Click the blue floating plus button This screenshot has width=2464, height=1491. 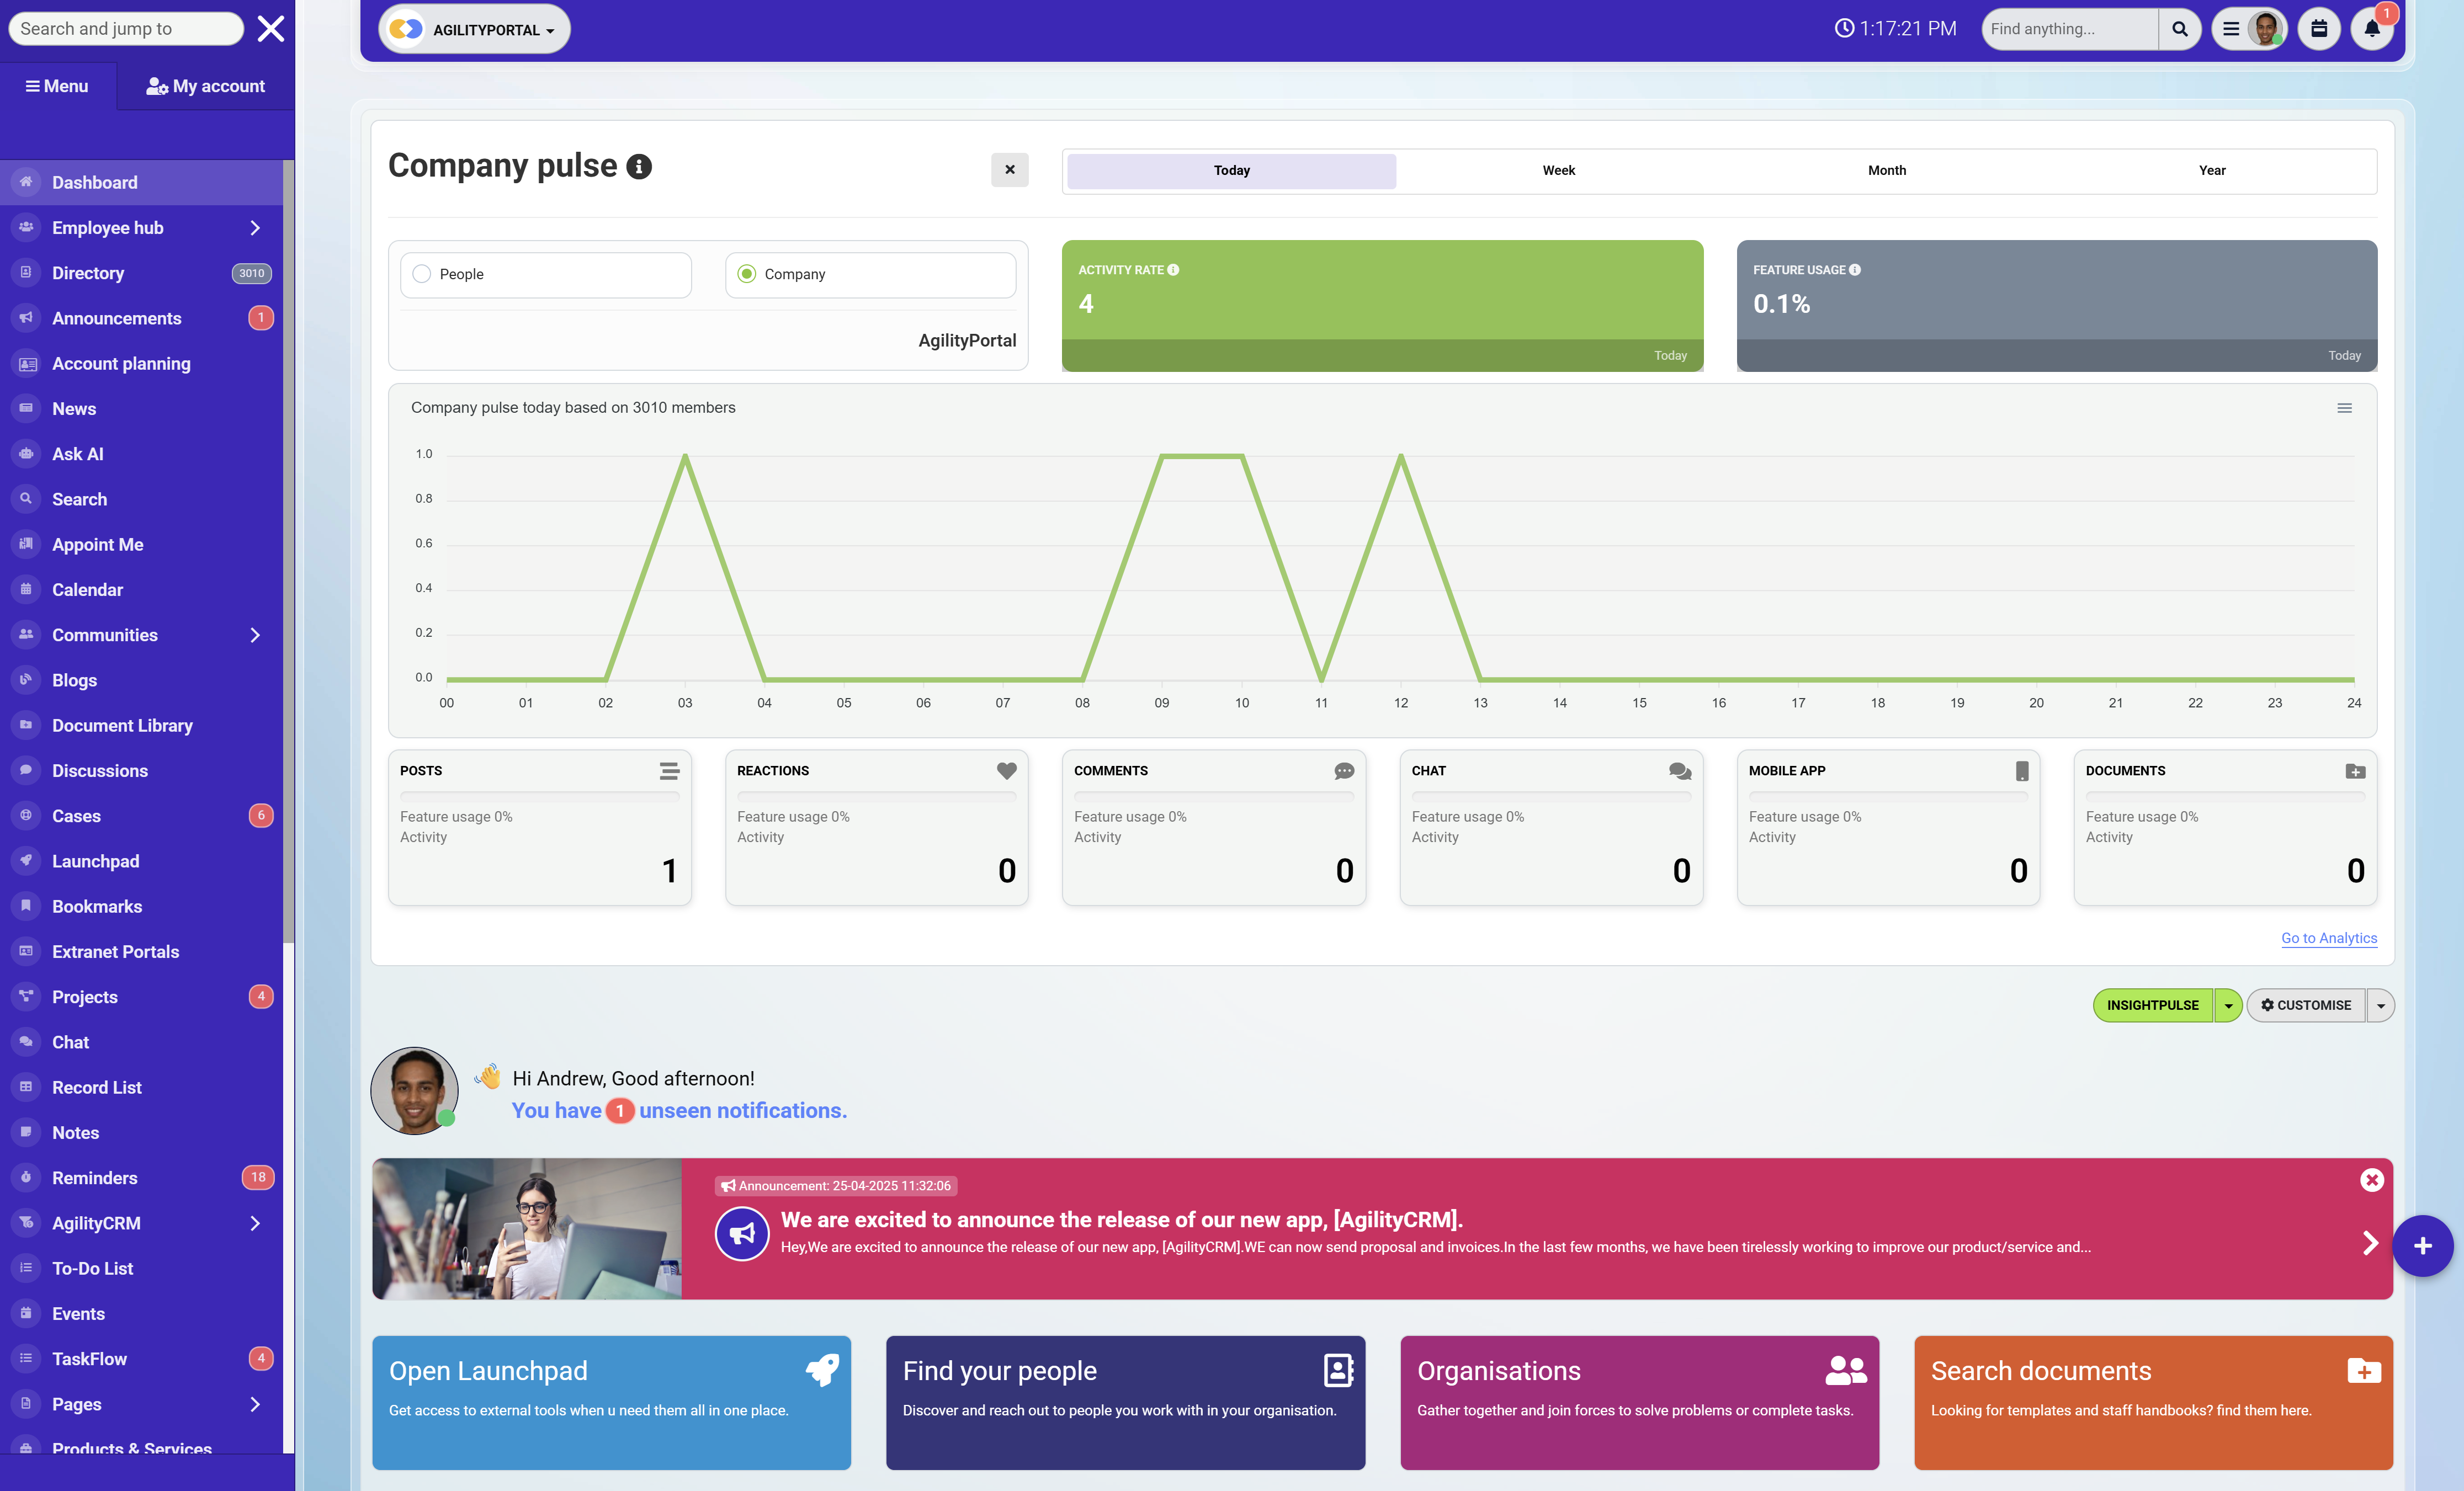2422,1245
